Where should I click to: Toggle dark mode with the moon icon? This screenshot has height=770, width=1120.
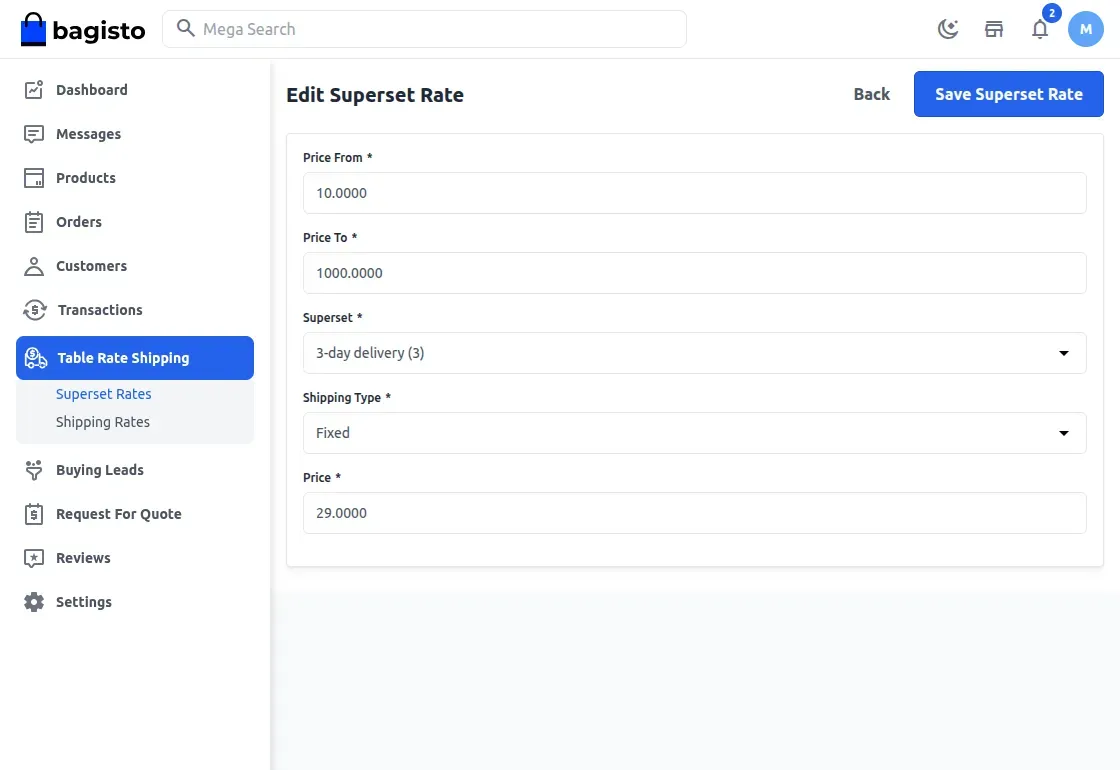(x=947, y=29)
